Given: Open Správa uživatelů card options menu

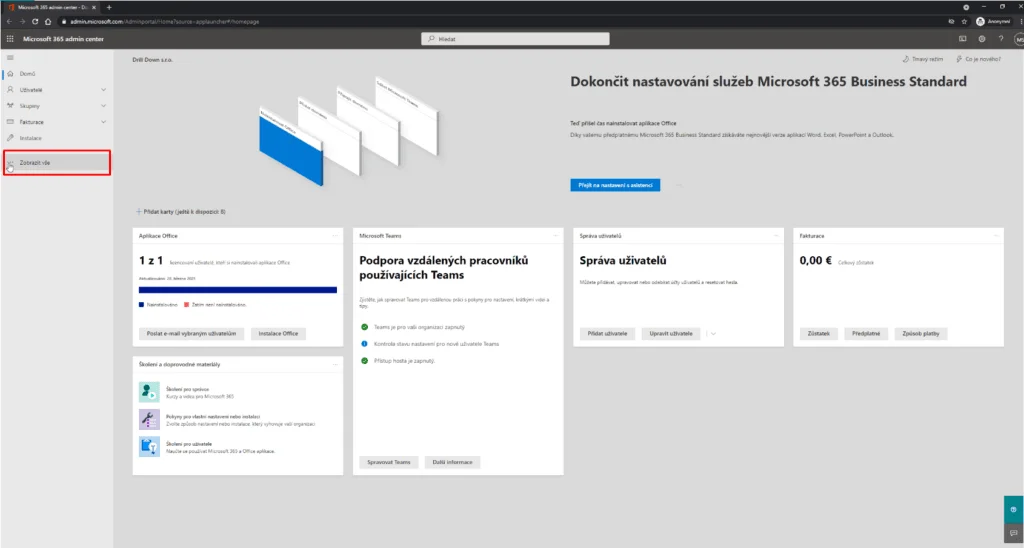Looking at the screenshot, I should [776, 236].
